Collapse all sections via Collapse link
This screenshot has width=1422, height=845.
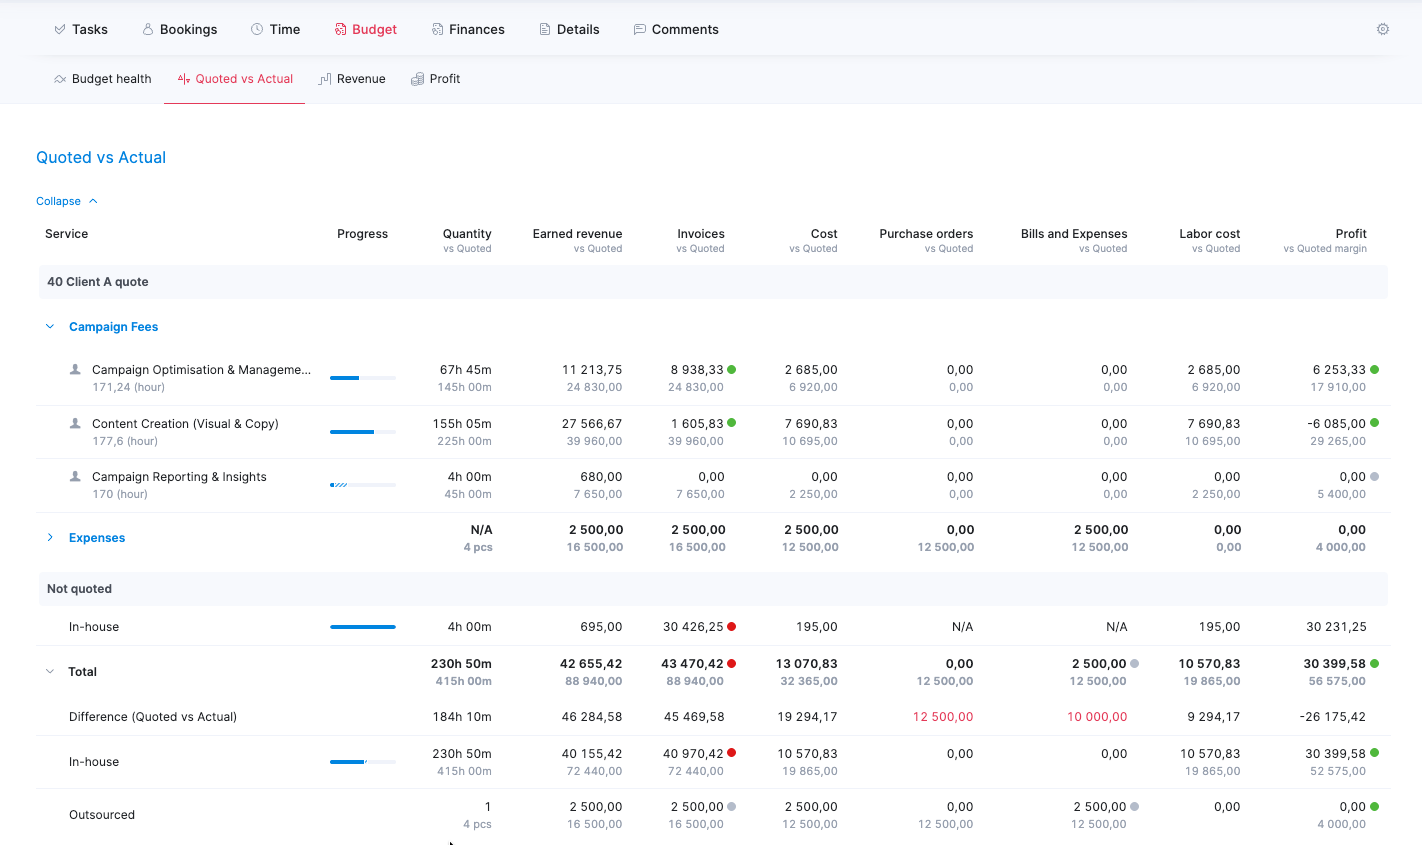point(67,201)
